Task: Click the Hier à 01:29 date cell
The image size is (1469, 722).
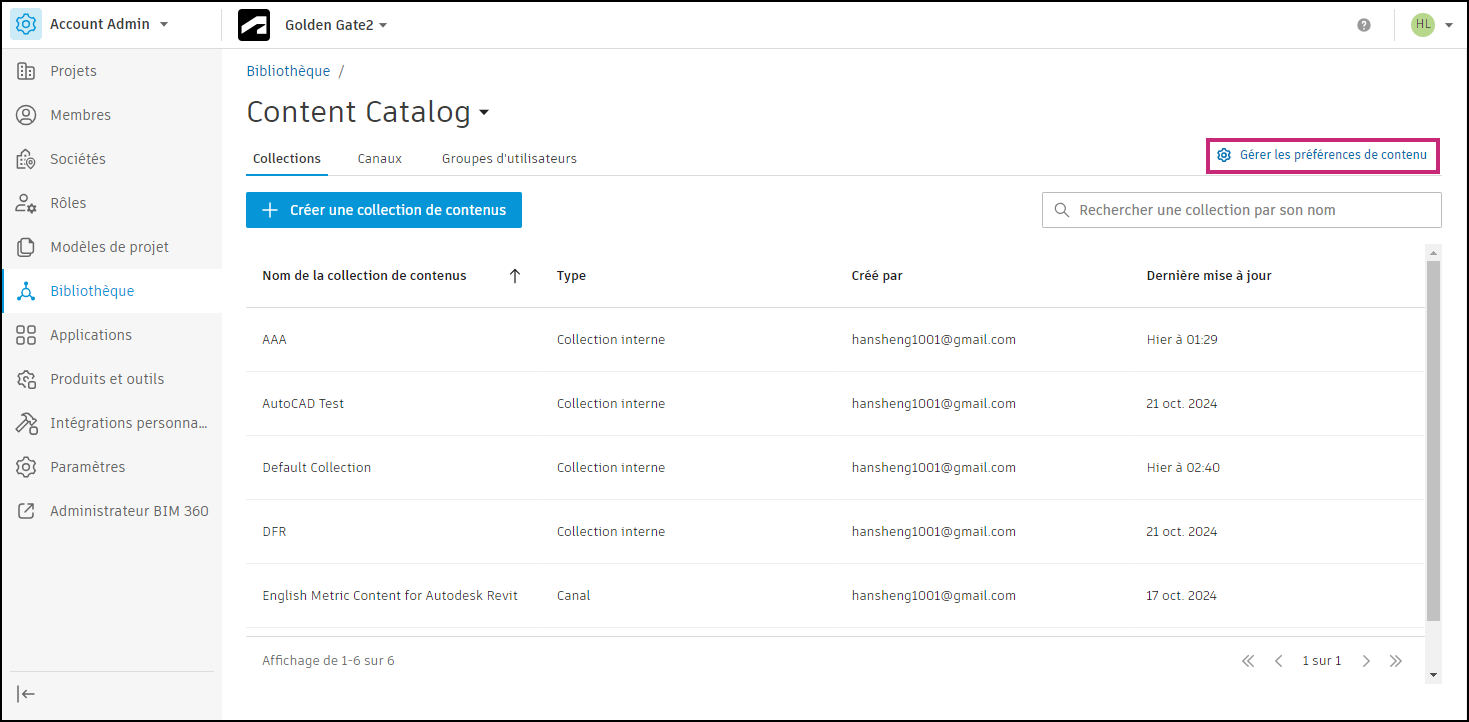Action: click(x=1182, y=340)
